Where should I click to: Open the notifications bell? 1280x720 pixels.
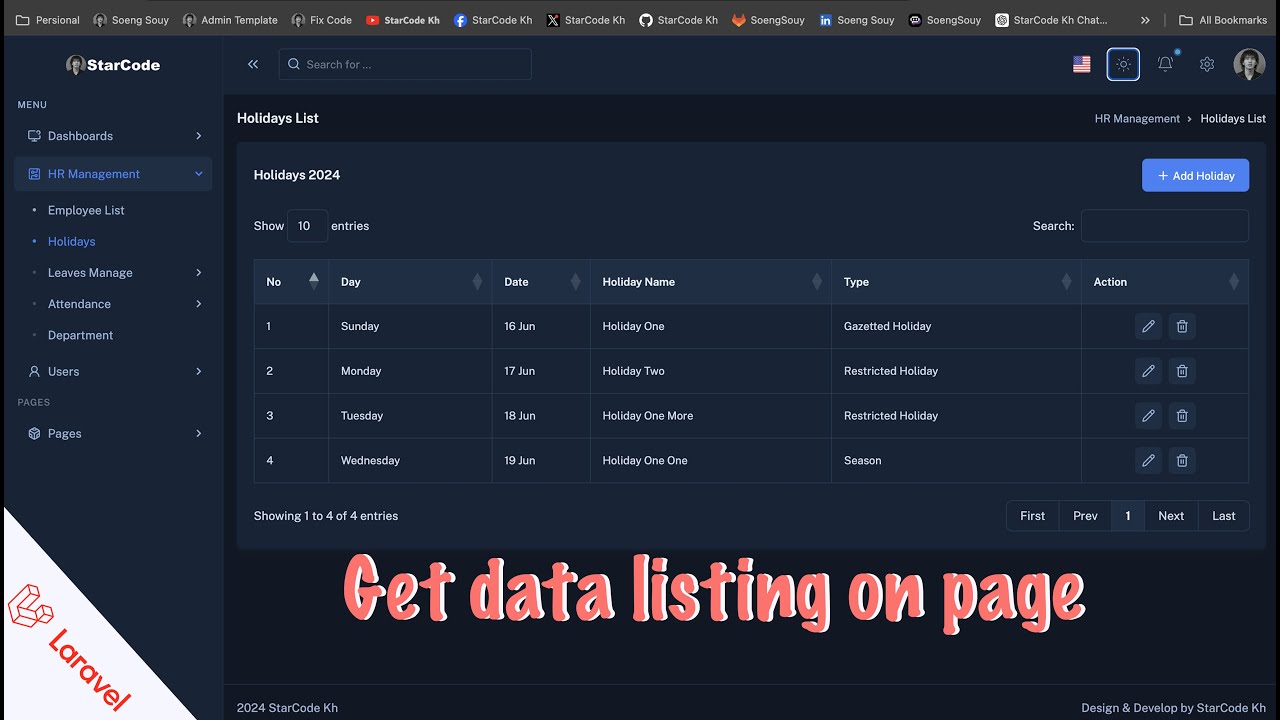(x=1166, y=64)
